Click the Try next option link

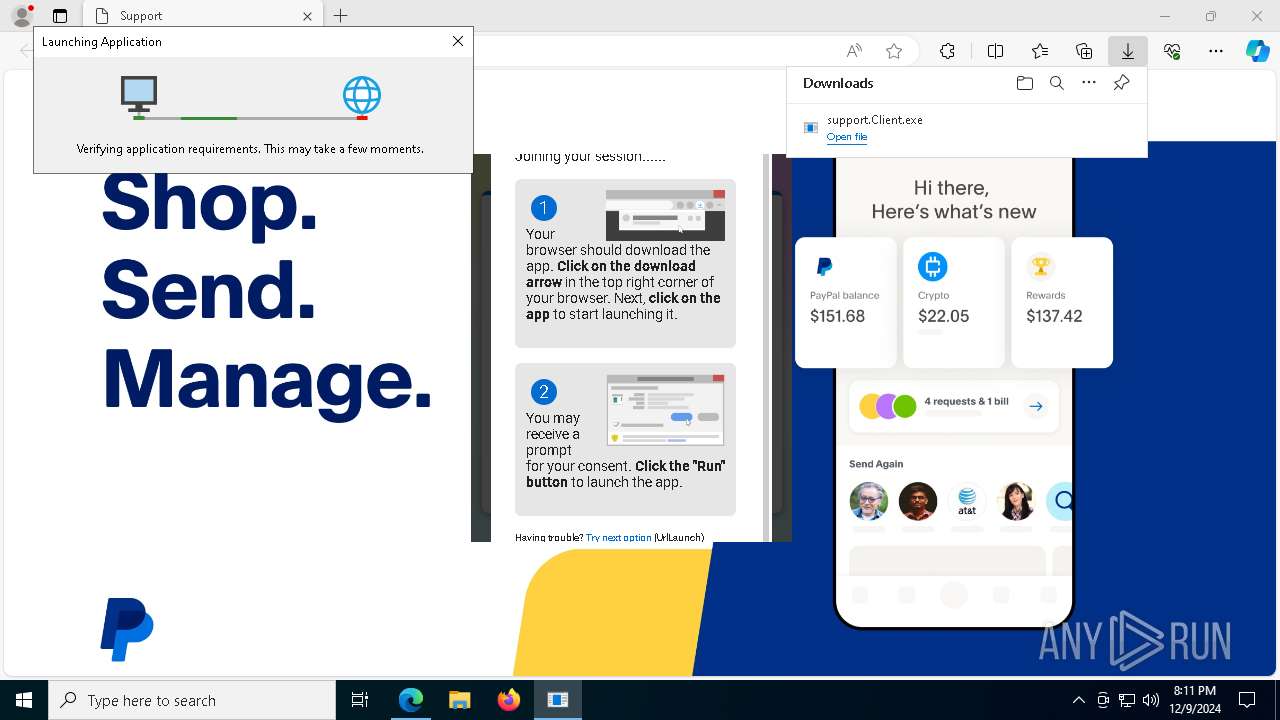coord(618,537)
